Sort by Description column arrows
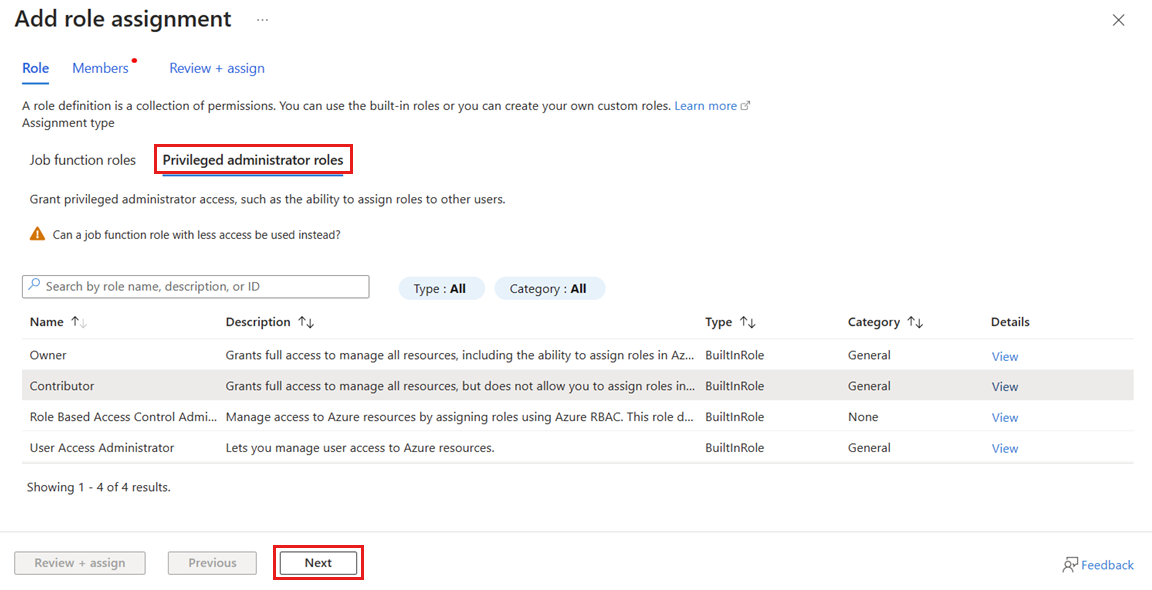 pos(306,322)
